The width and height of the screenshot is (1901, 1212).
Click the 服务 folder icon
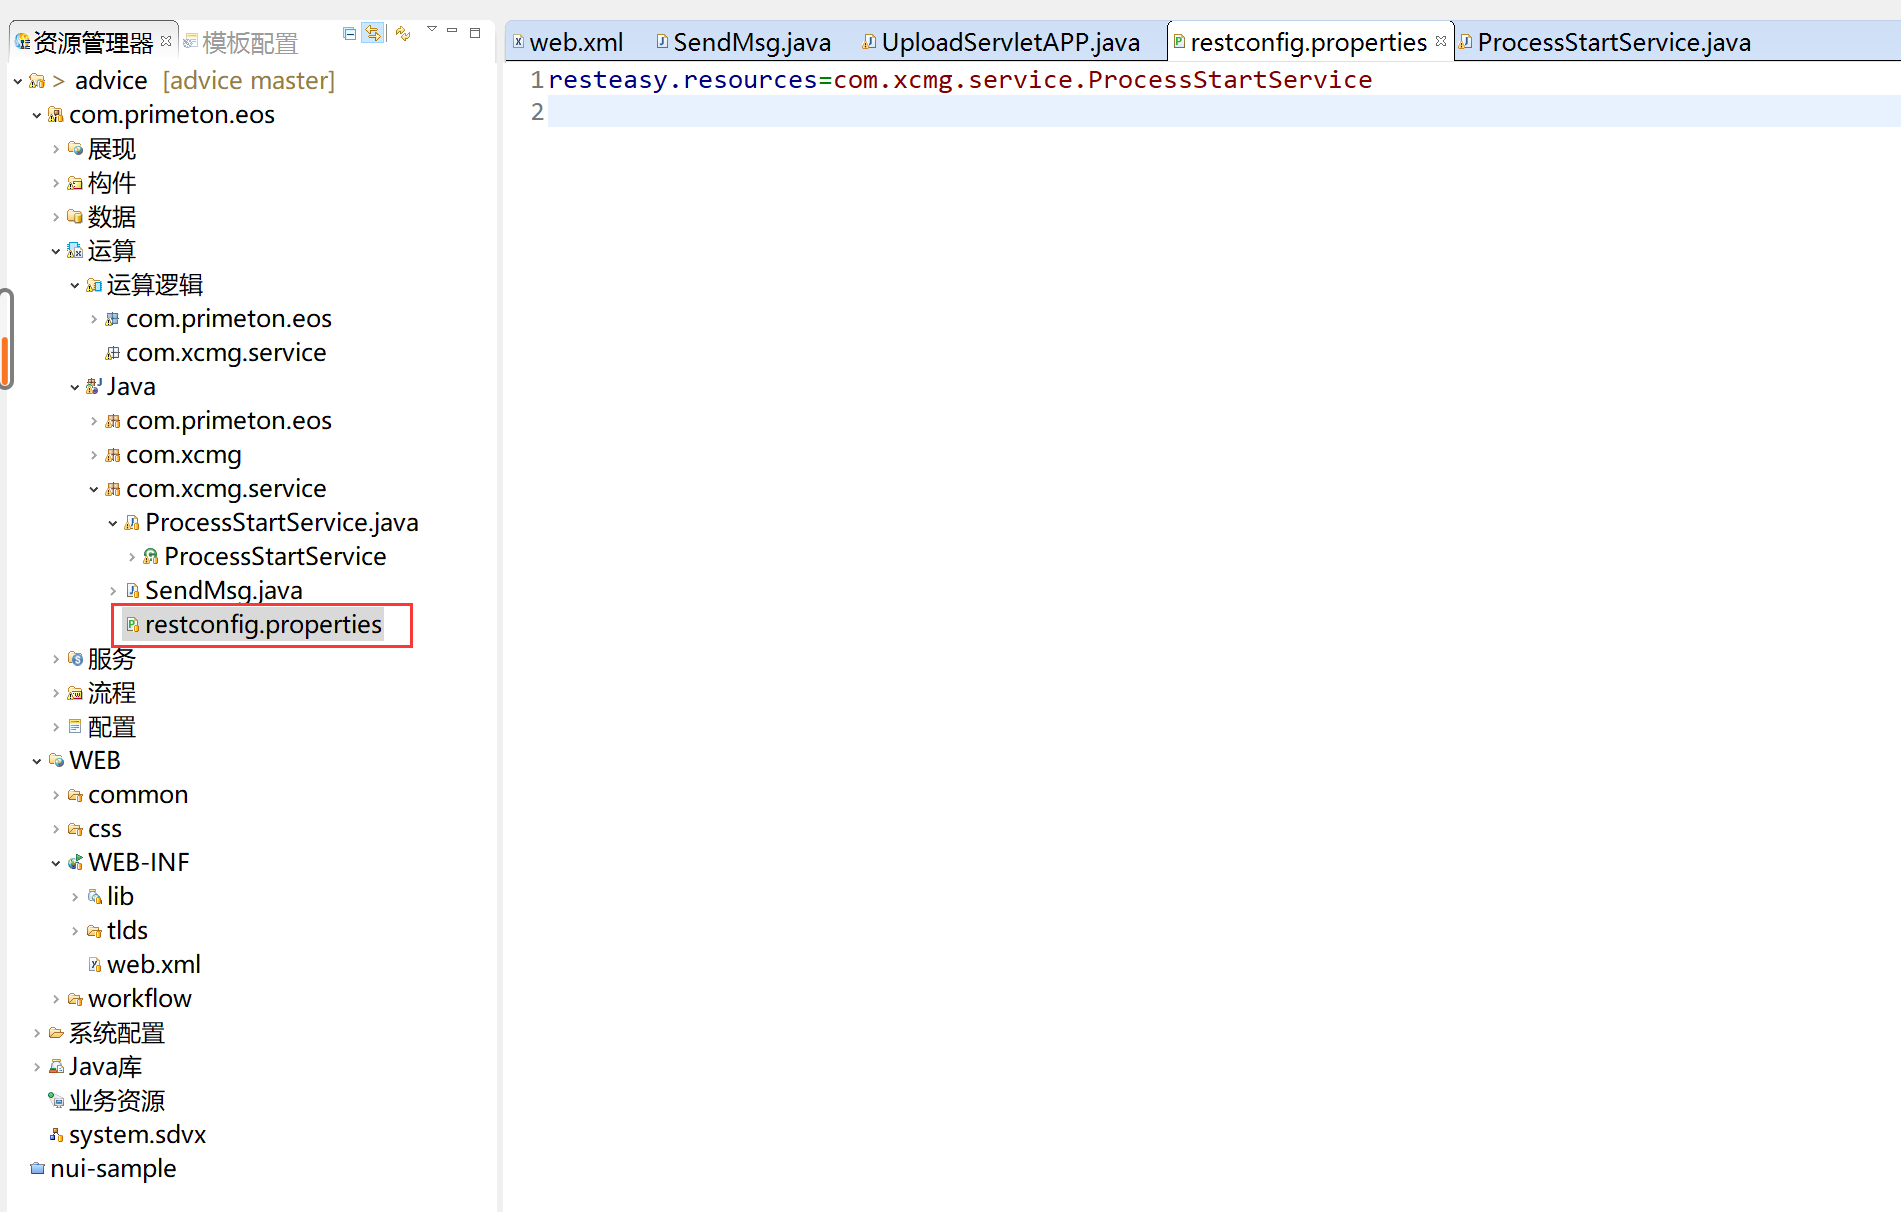coord(75,659)
